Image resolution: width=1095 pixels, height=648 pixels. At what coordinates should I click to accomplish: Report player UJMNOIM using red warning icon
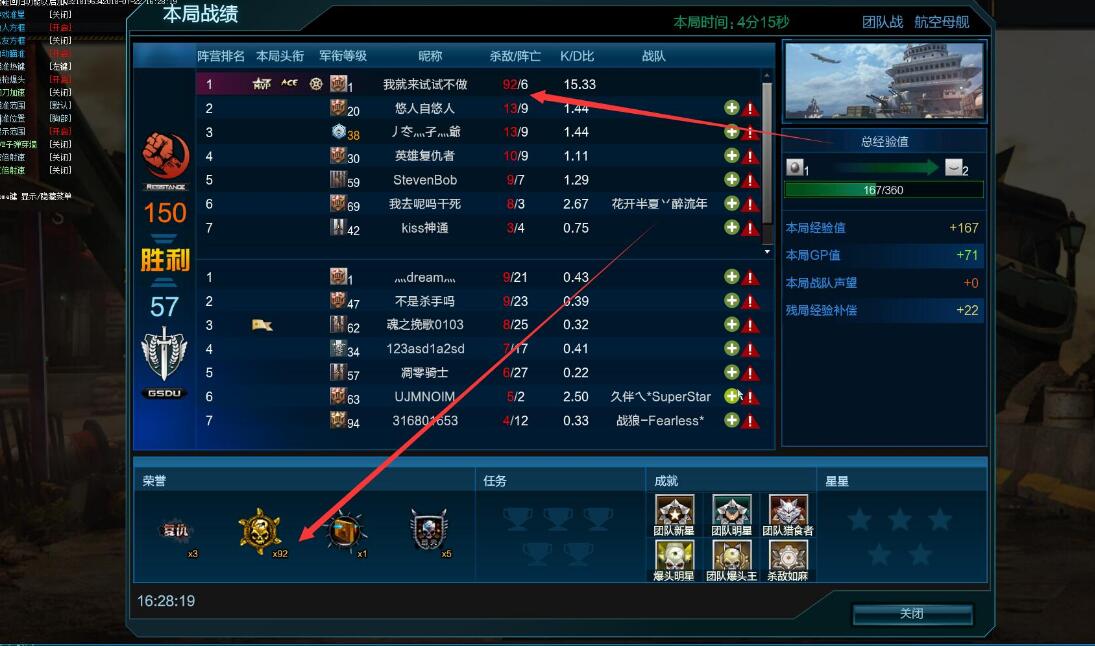point(751,397)
